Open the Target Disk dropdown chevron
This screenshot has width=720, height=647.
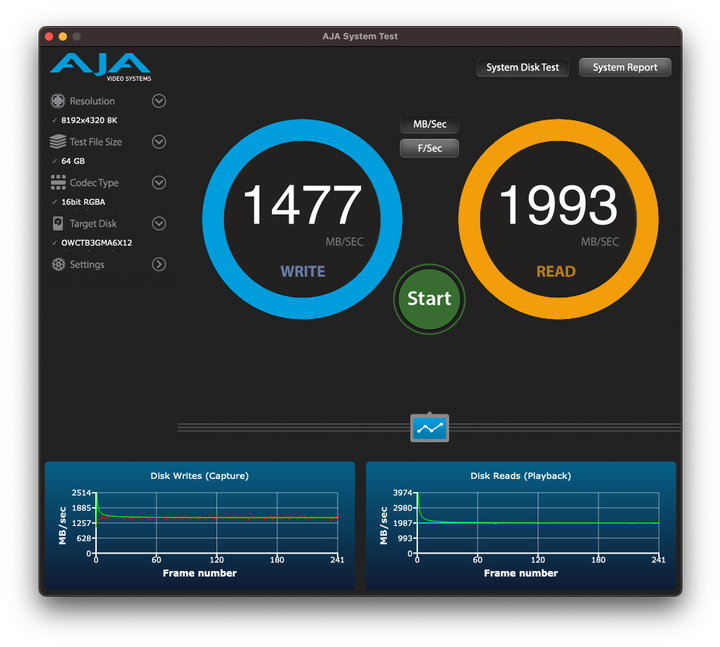[x=159, y=224]
